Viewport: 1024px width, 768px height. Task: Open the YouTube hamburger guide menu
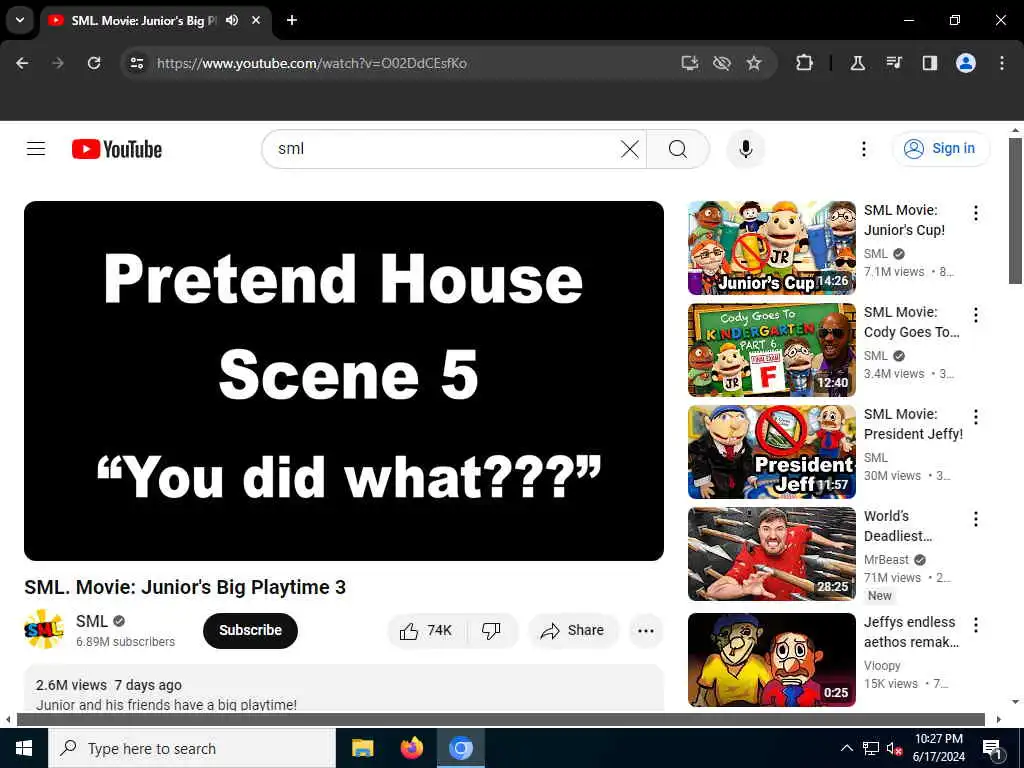[x=36, y=149]
